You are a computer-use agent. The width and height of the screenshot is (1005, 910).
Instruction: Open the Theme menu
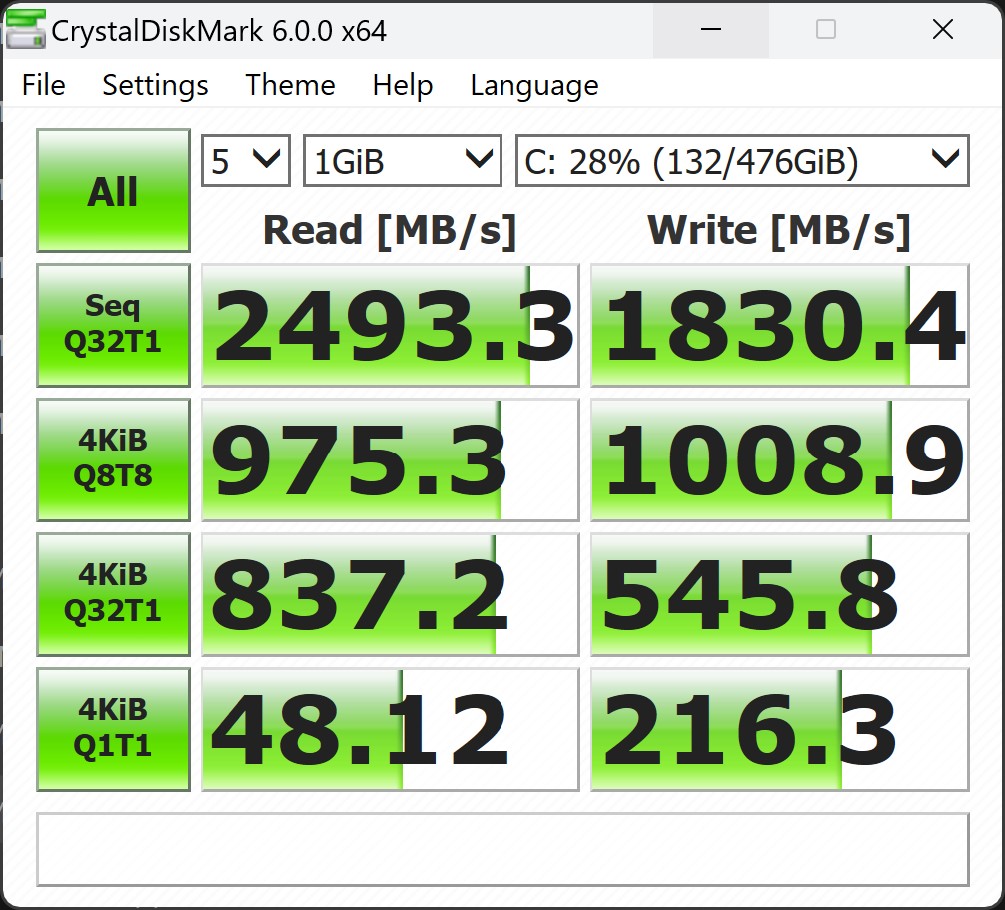[x=290, y=85]
